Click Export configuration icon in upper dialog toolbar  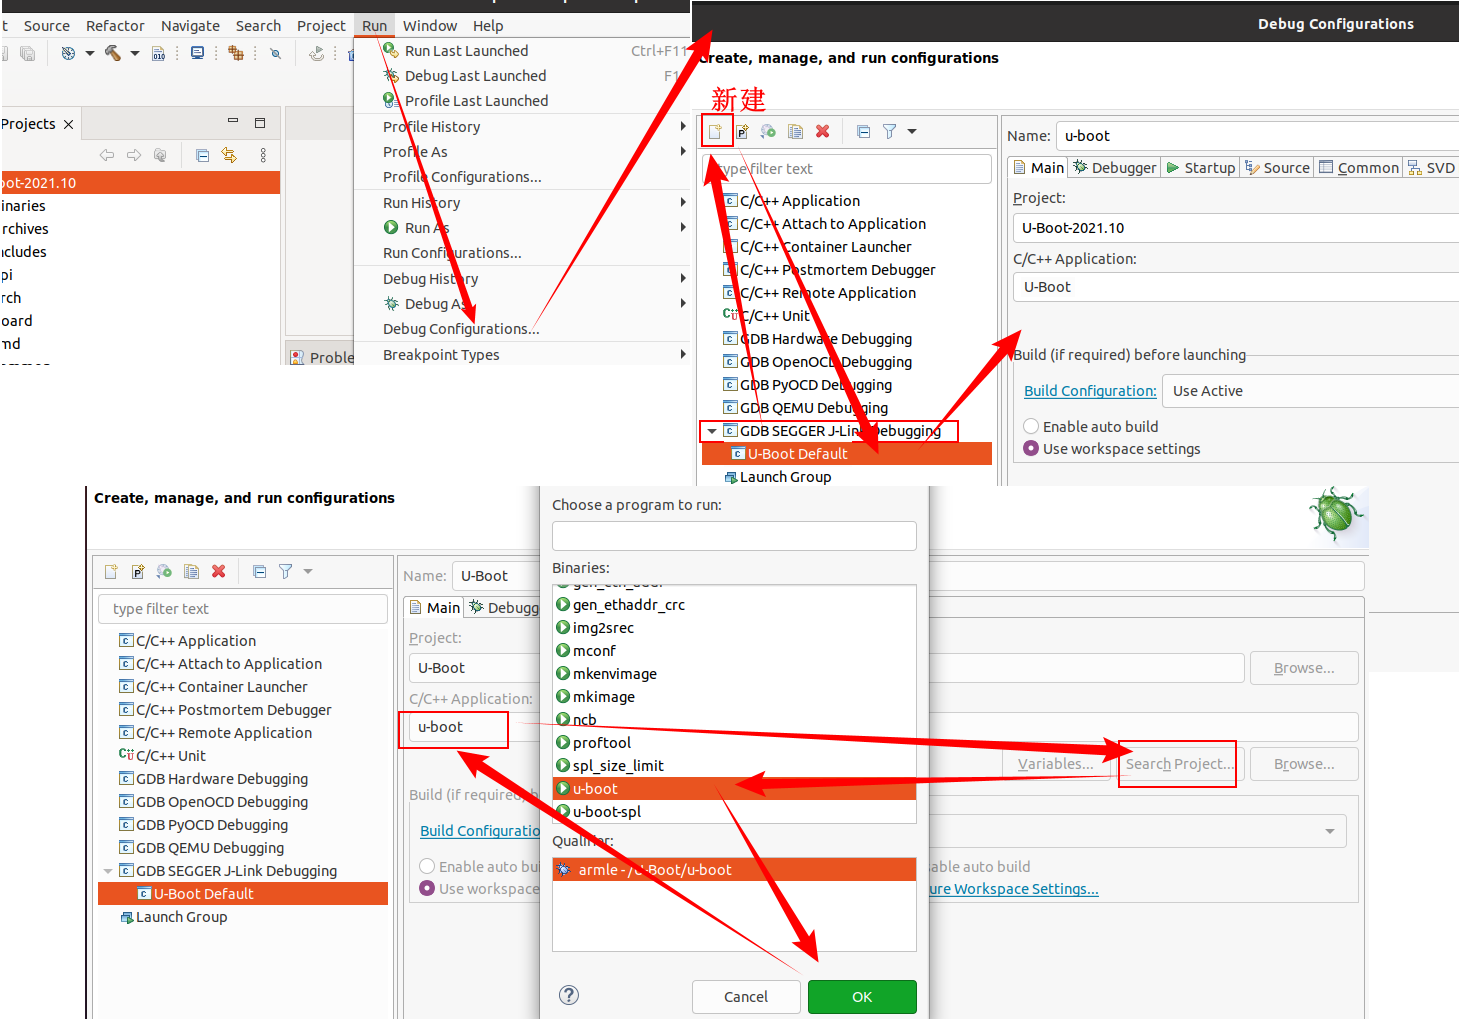(768, 131)
